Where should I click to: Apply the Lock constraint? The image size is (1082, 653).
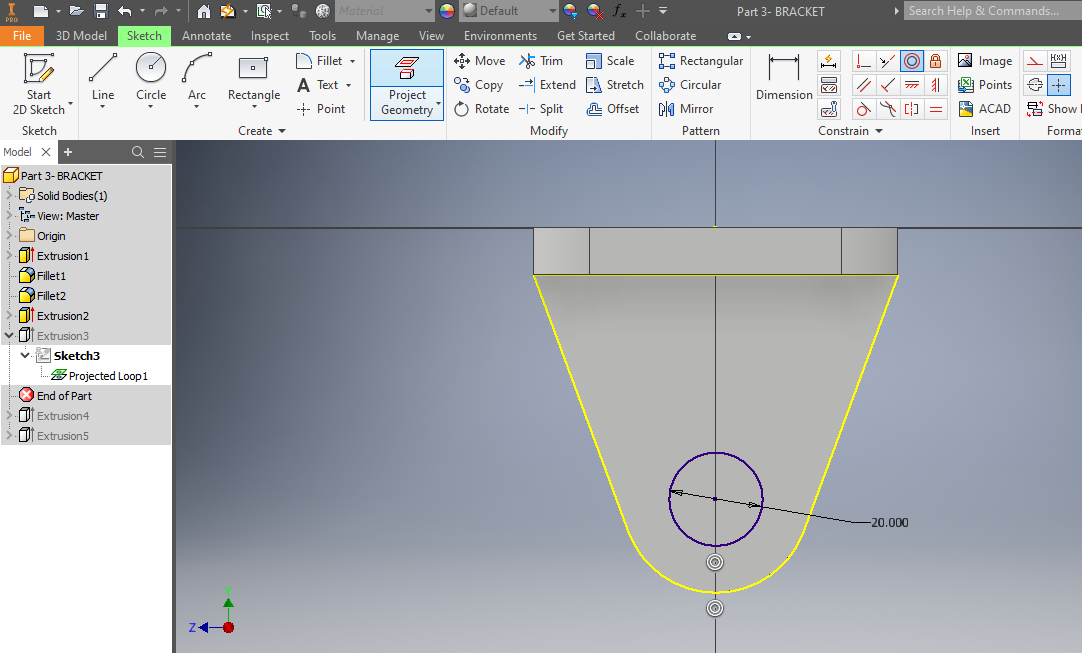coord(935,60)
